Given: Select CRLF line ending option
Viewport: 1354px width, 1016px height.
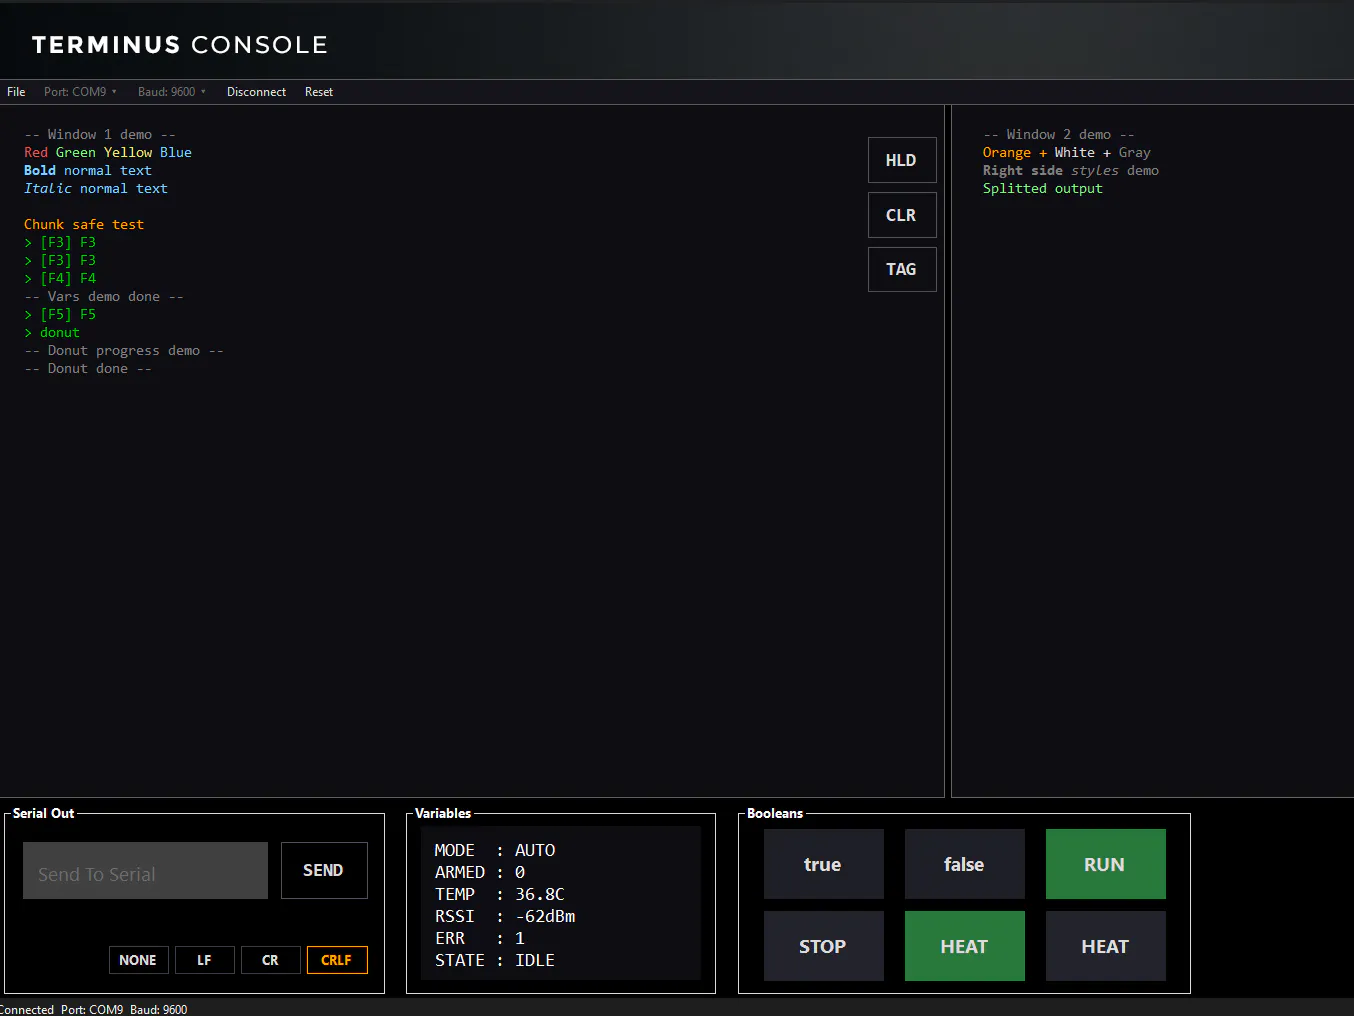Looking at the screenshot, I should click(337, 960).
